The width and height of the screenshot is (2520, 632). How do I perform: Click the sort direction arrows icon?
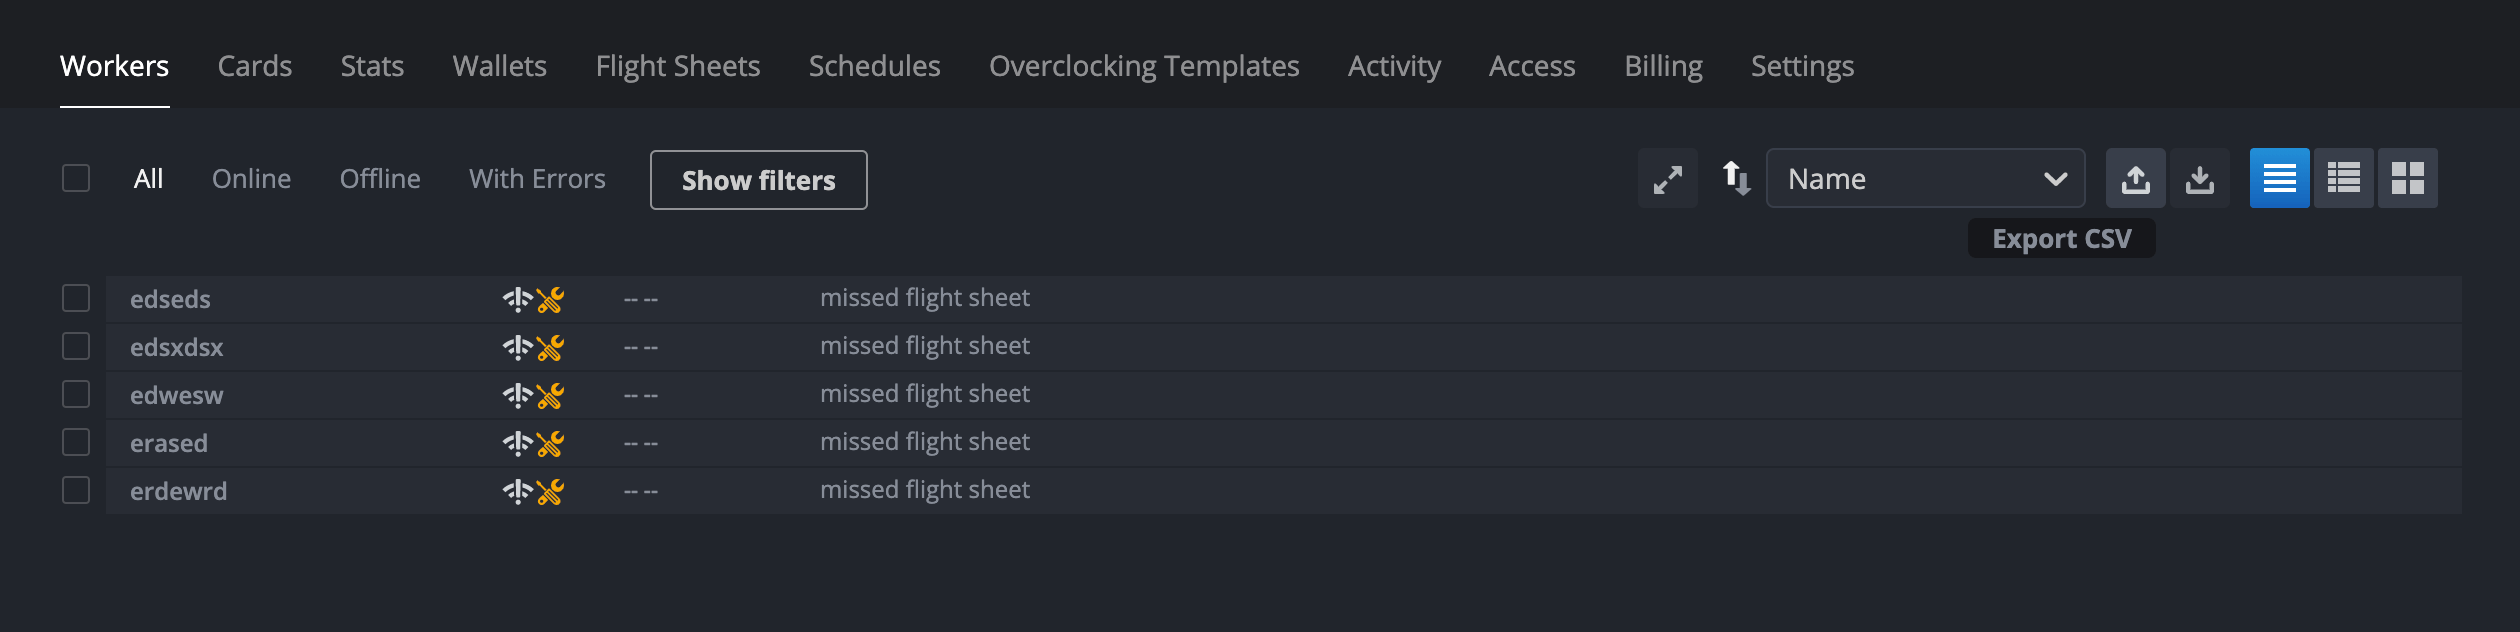1736,178
